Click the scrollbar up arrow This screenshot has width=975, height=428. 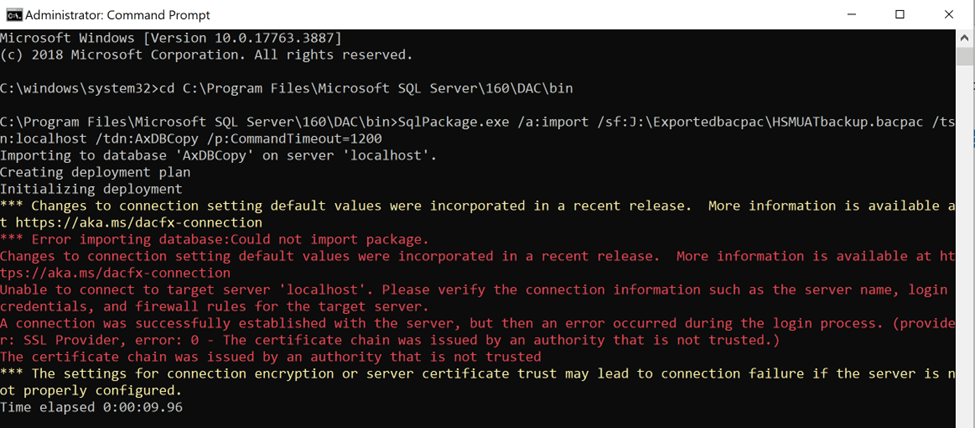point(966,36)
